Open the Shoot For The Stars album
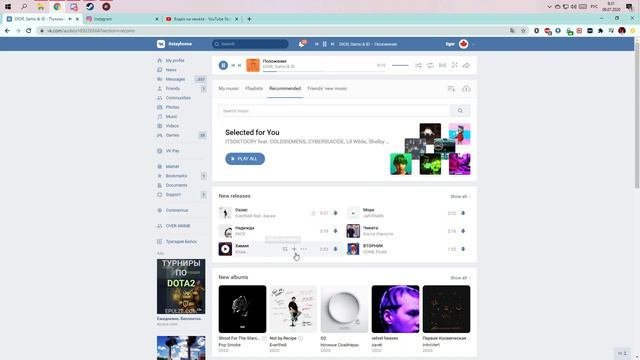 coord(242,309)
